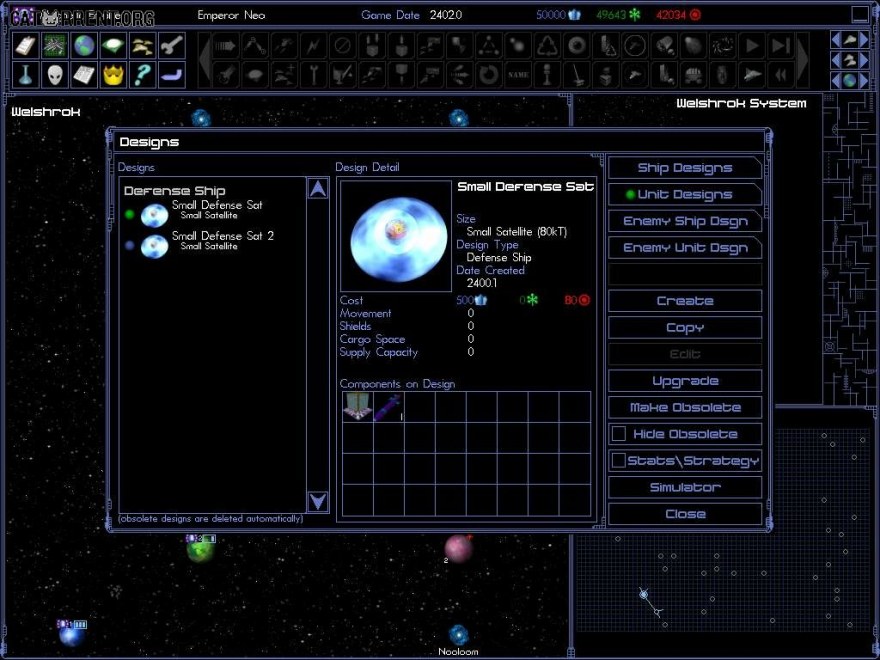
Task: Open the Log newspaper icon
Action: pos(84,75)
